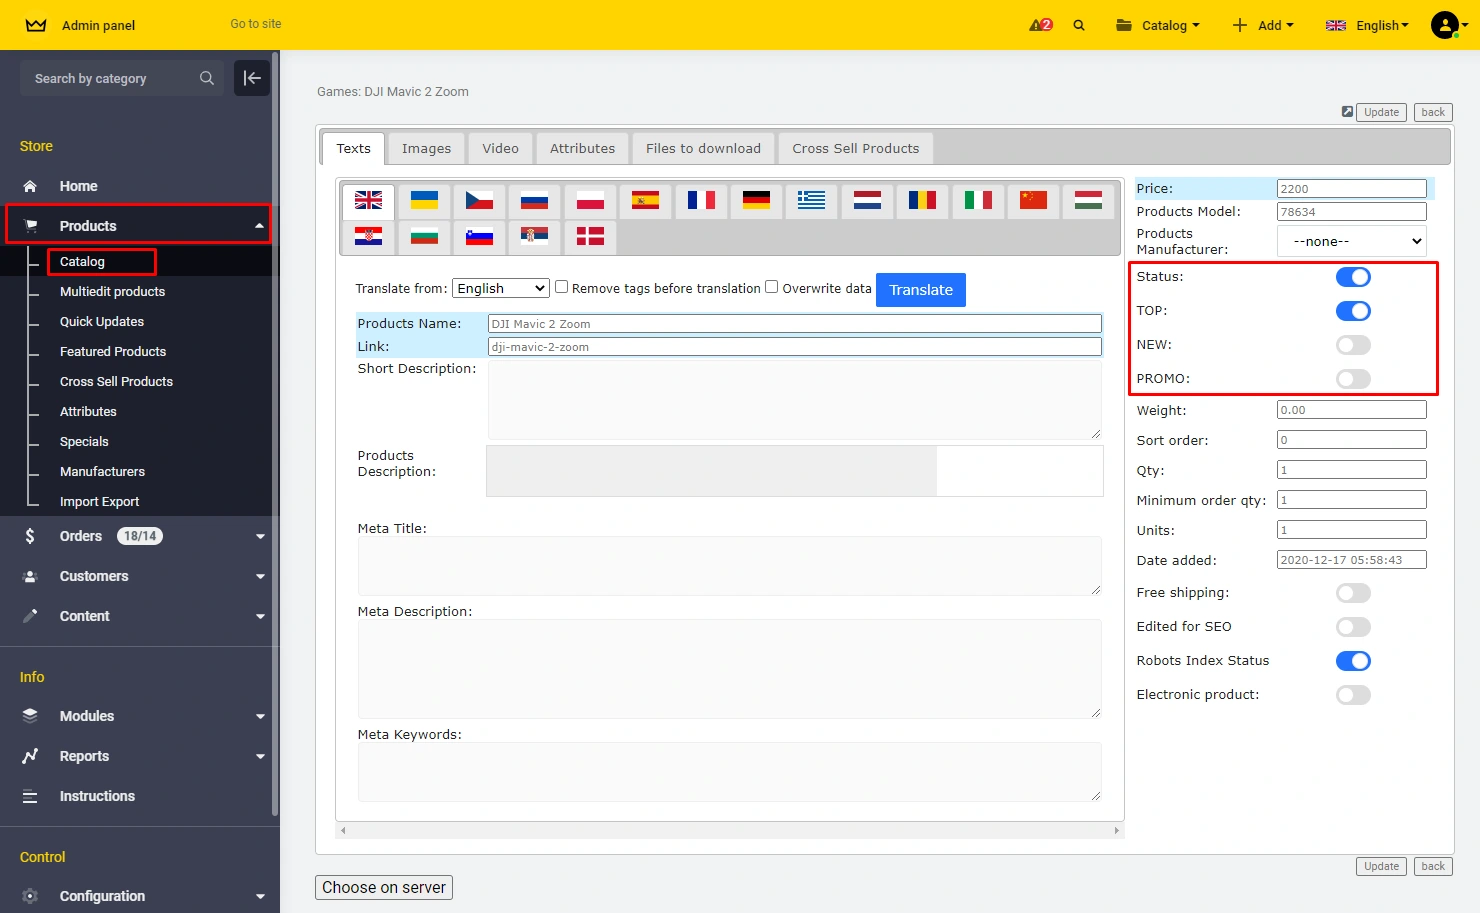This screenshot has width=1480, height=913.
Task: Click the horizontal scrollbar below the form
Action: click(x=729, y=830)
